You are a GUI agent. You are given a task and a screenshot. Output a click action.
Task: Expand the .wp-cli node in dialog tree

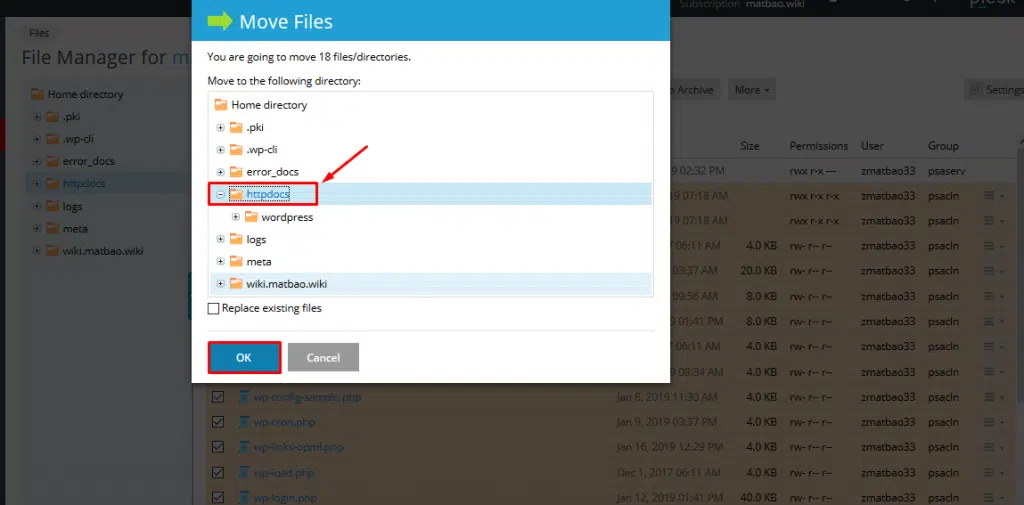point(221,150)
